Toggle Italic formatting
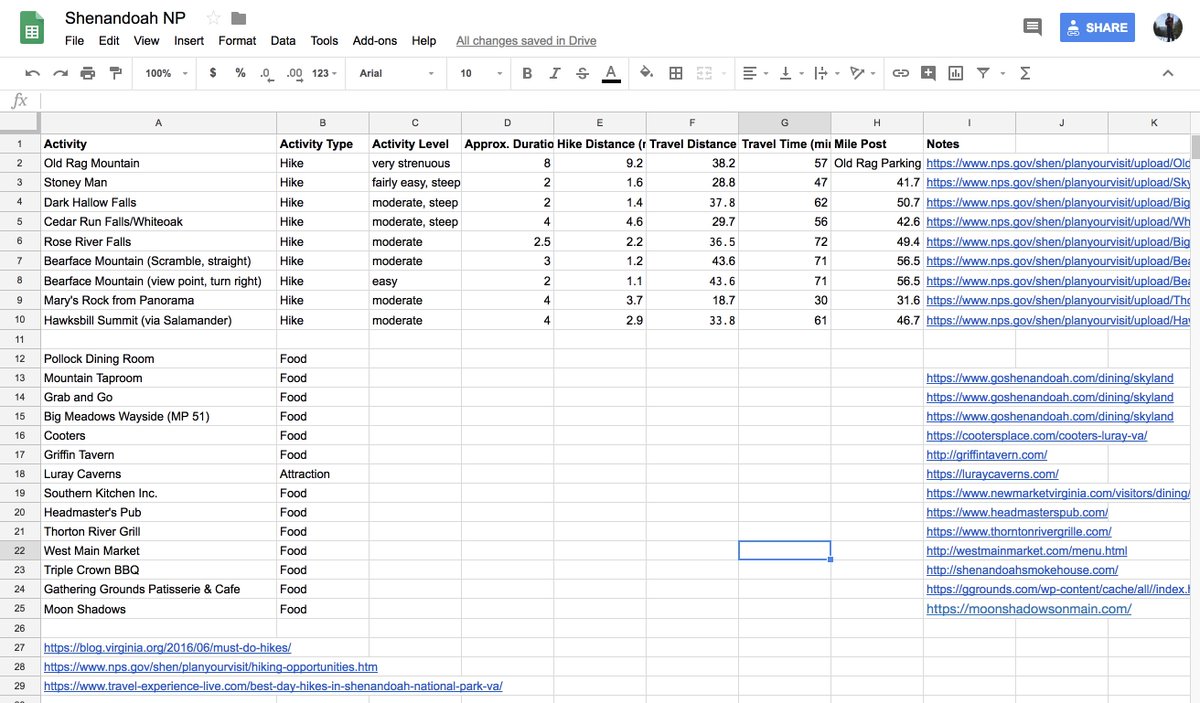1200x703 pixels. [555, 73]
